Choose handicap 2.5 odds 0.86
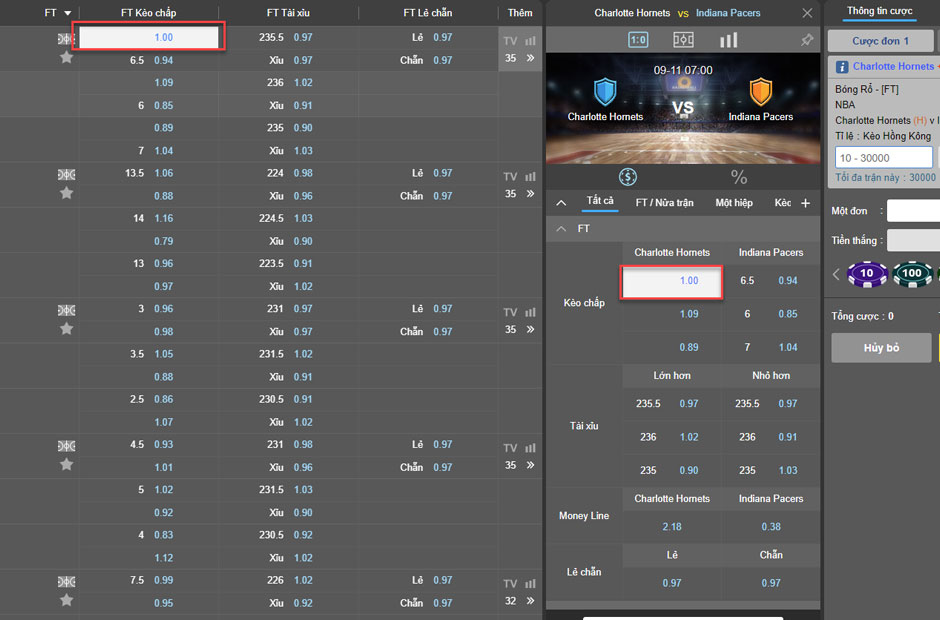This screenshot has height=620, width=940. (164, 399)
